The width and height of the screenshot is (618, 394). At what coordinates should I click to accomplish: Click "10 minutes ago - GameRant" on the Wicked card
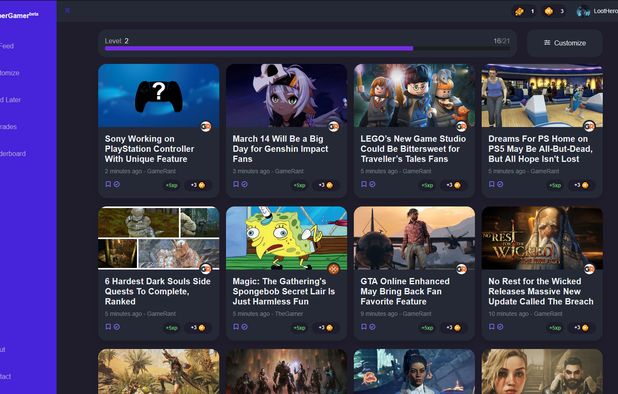pyautogui.click(x=525, y=314)
